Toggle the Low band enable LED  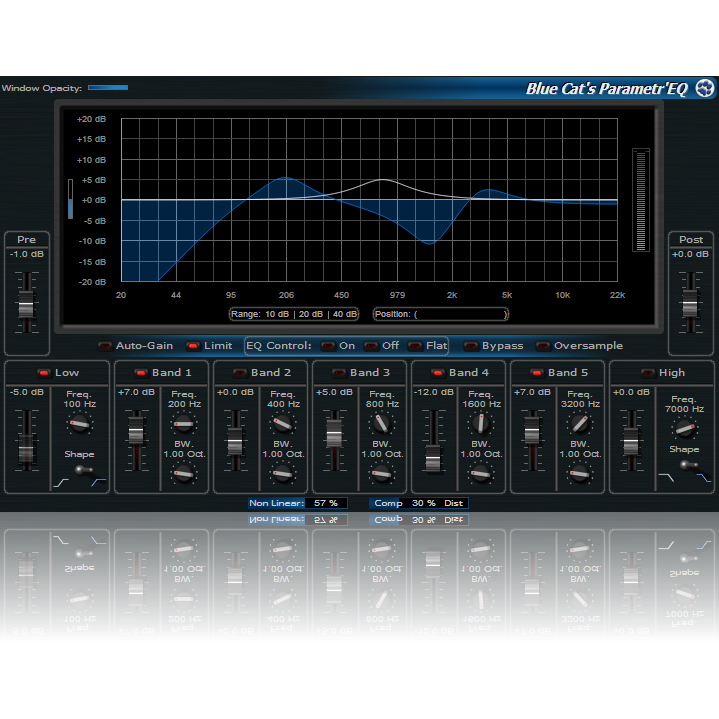(x=44, y=373)
